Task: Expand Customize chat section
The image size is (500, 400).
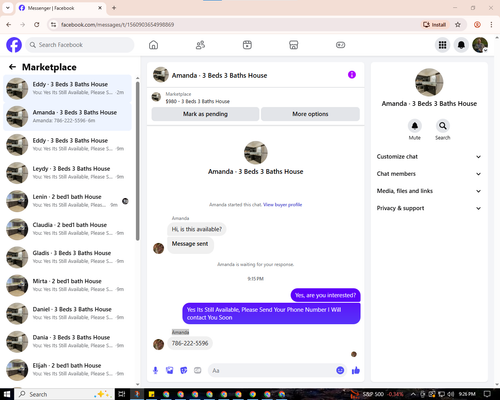Action: pos(429,157)
